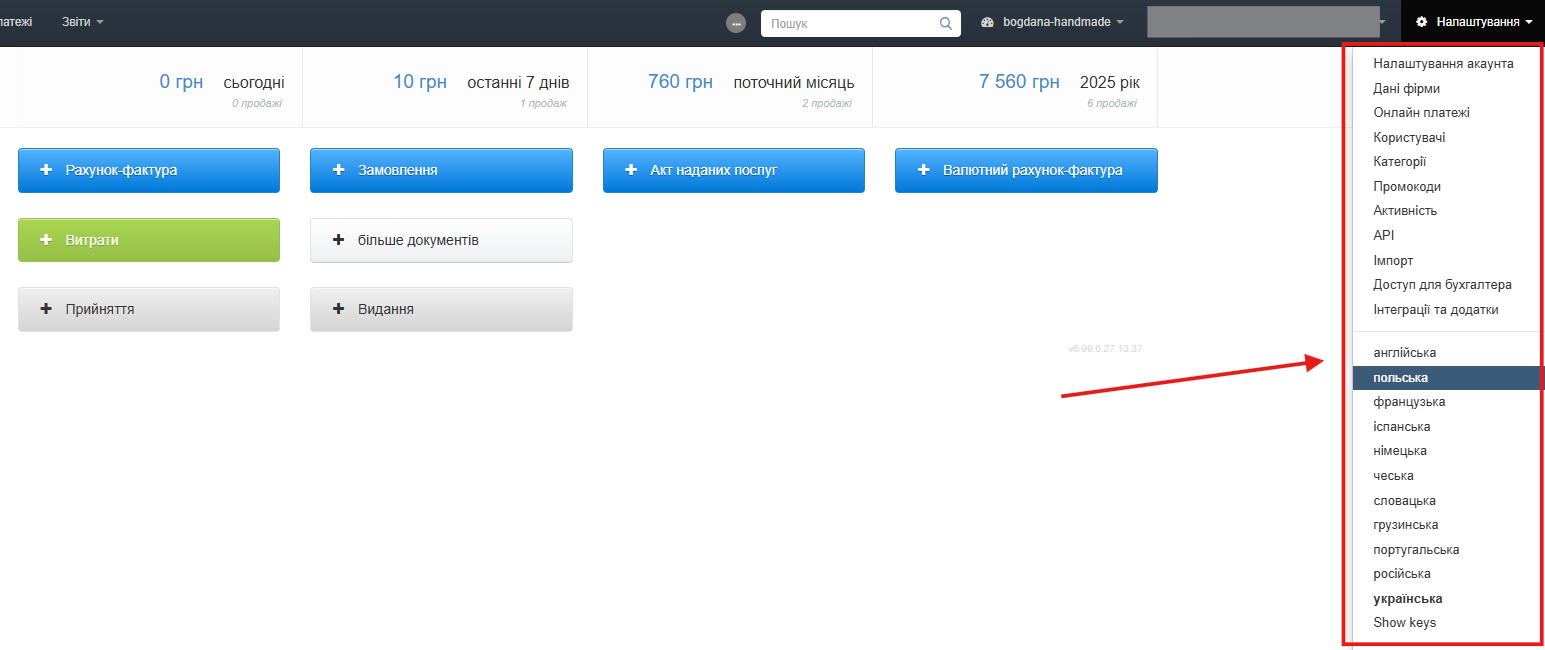Screen dimensions: 1545x650
Task: Show більше документів options
Action: 441,240
